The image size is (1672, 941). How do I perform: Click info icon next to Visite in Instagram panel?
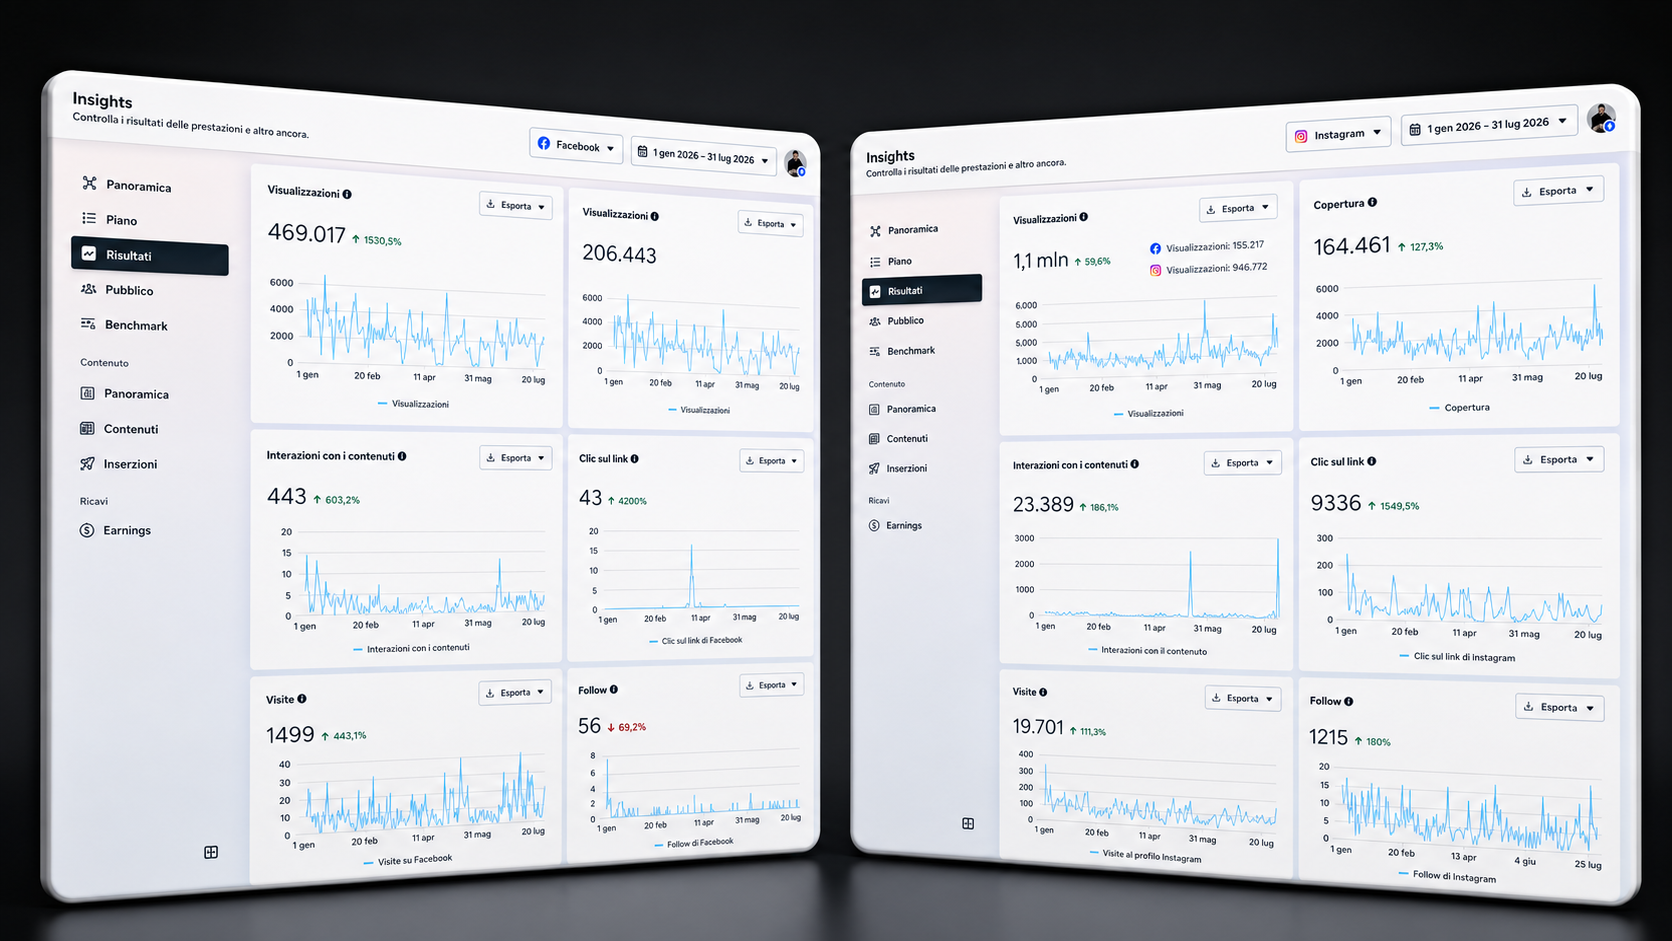click(x=1043, y=692)
